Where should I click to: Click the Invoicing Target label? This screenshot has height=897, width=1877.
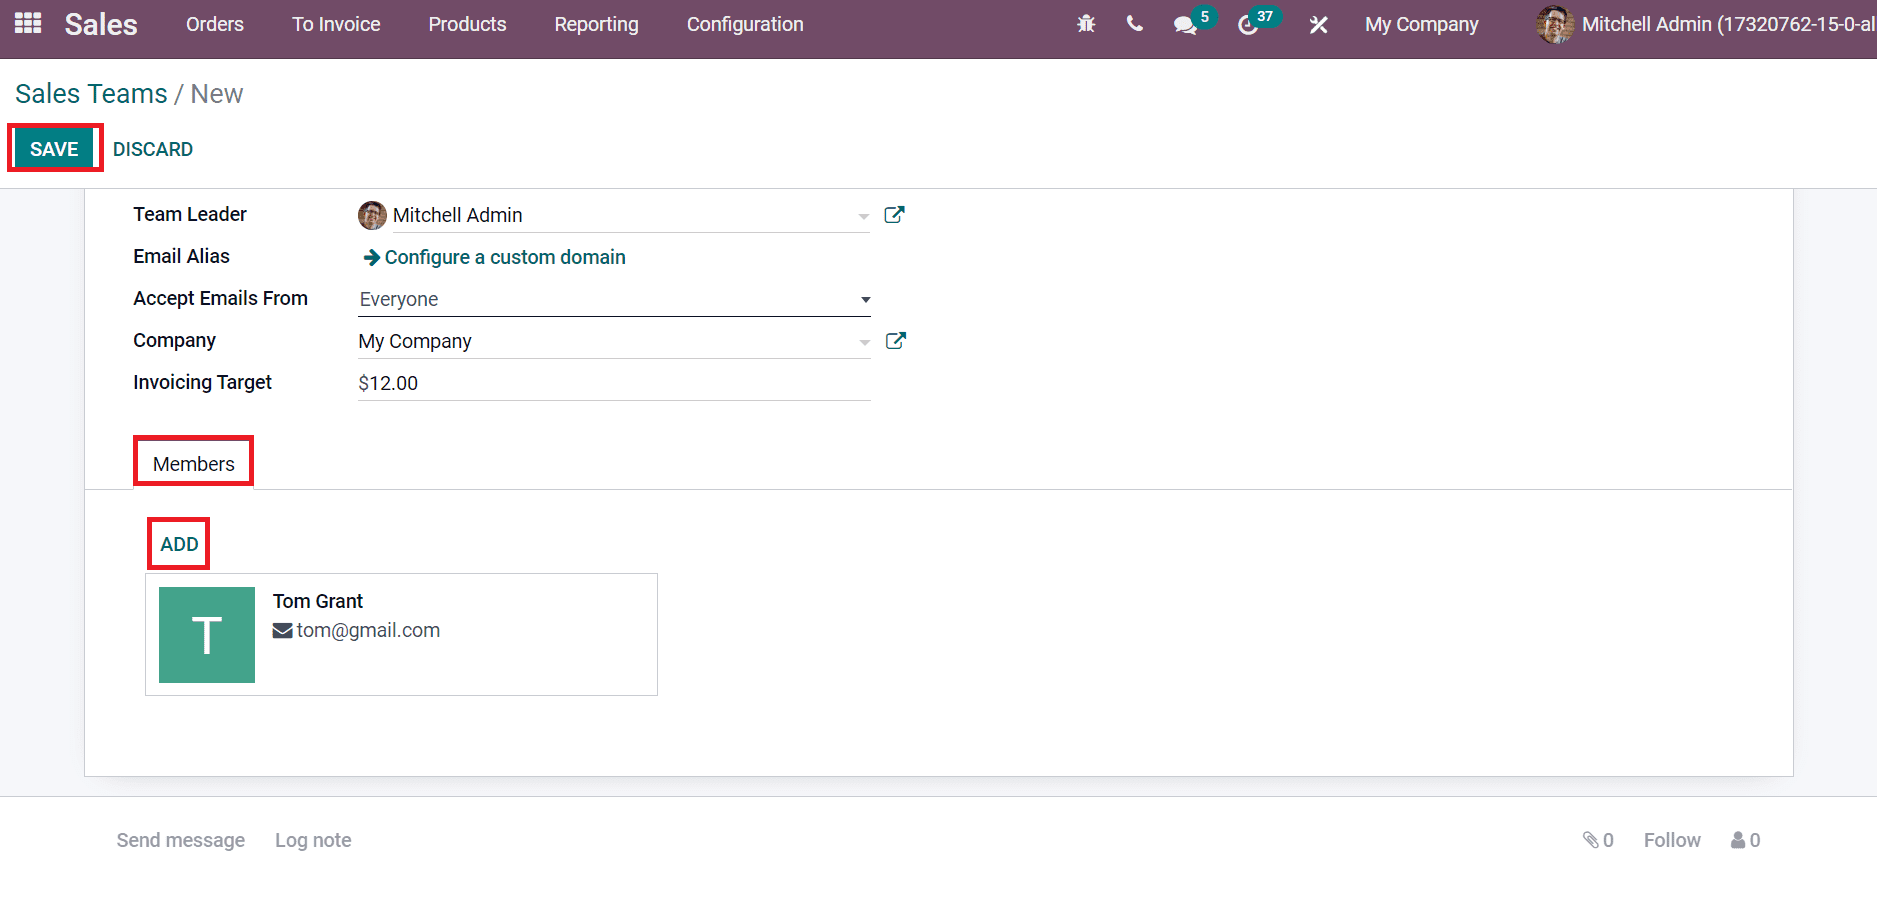[202, 382]
